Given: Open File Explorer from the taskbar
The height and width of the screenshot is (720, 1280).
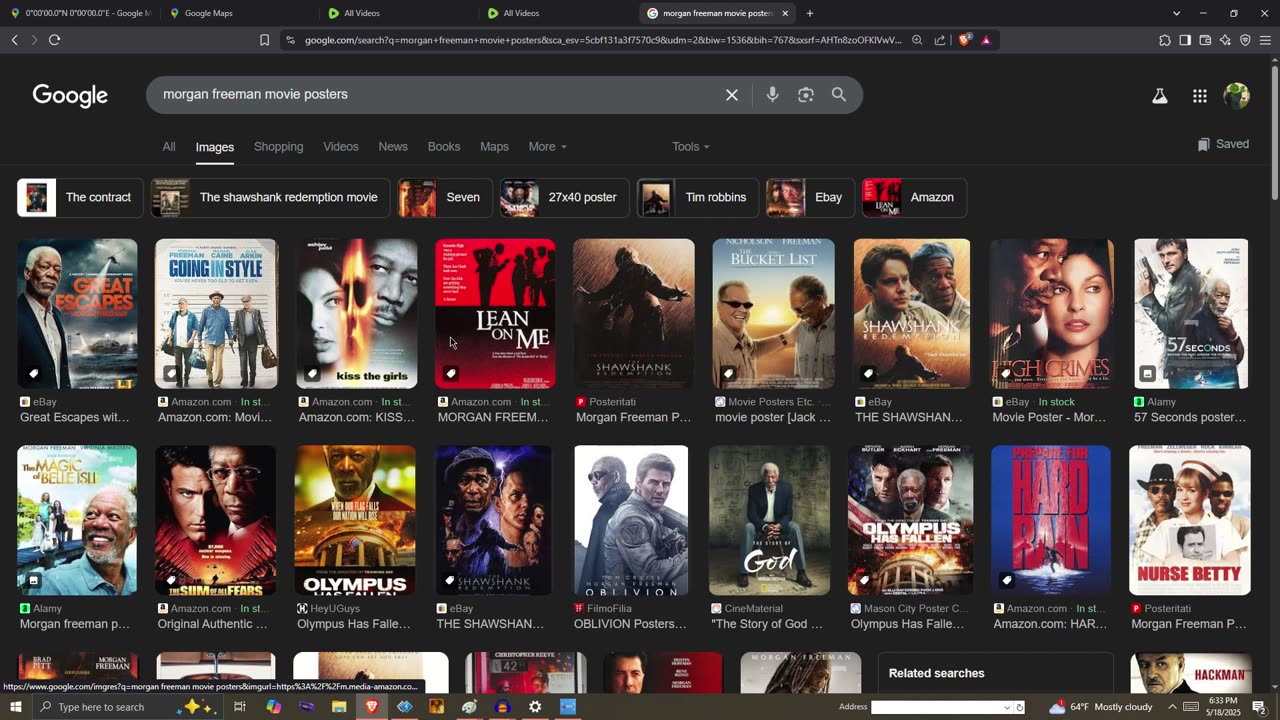Looking at the screenshot, I should (x=339, y=707).
